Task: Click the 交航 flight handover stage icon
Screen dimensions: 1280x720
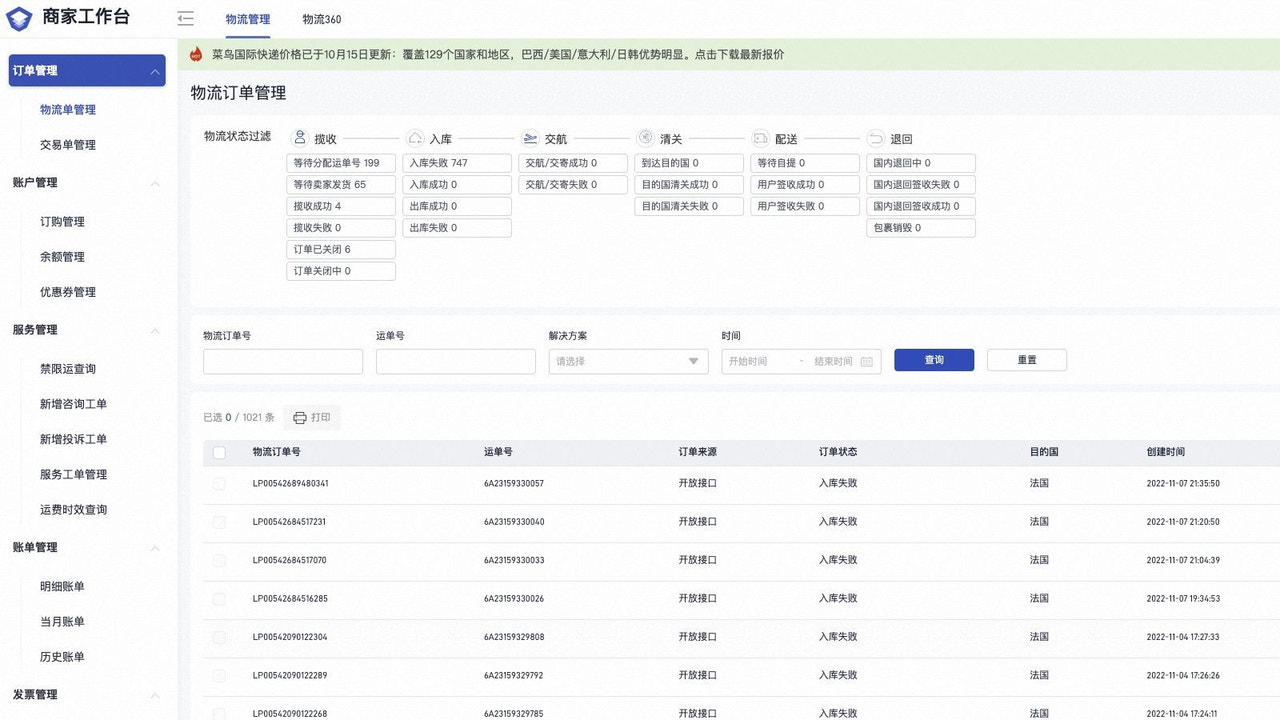Action: [530, 138]
